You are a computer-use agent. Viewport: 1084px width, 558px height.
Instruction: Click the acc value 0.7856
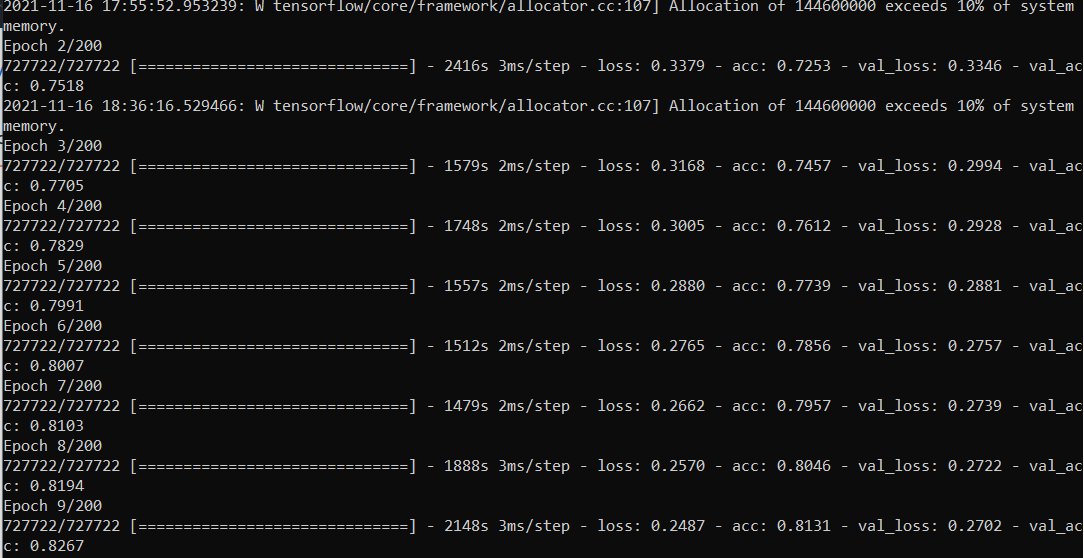coord(804,346)
